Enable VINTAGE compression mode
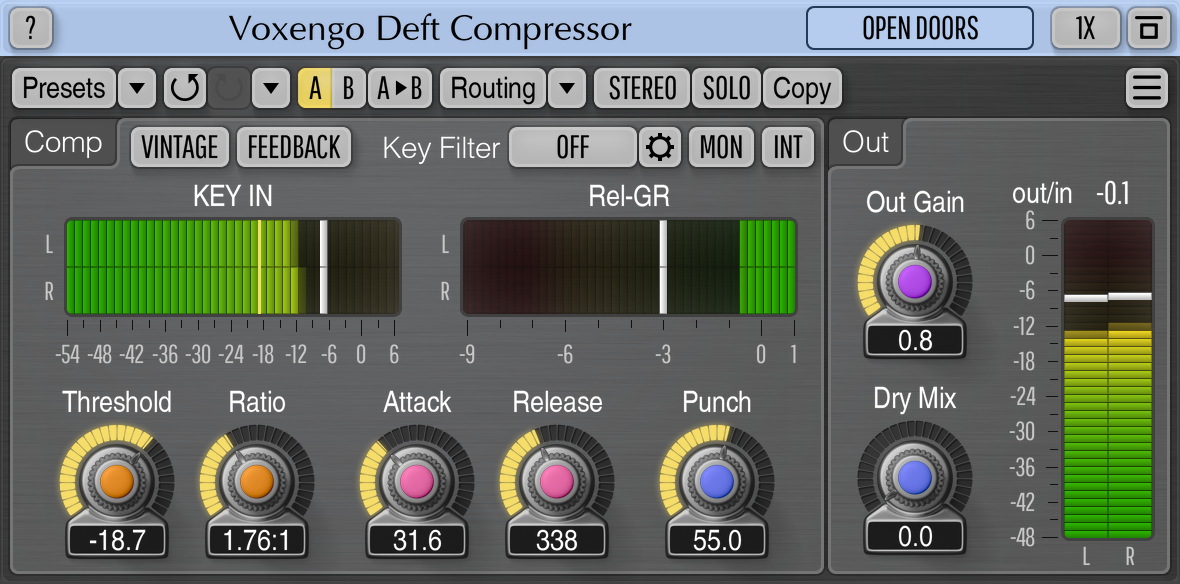Screen dimensions: 1180x584 pyautogui.click(x=180, y=147)
